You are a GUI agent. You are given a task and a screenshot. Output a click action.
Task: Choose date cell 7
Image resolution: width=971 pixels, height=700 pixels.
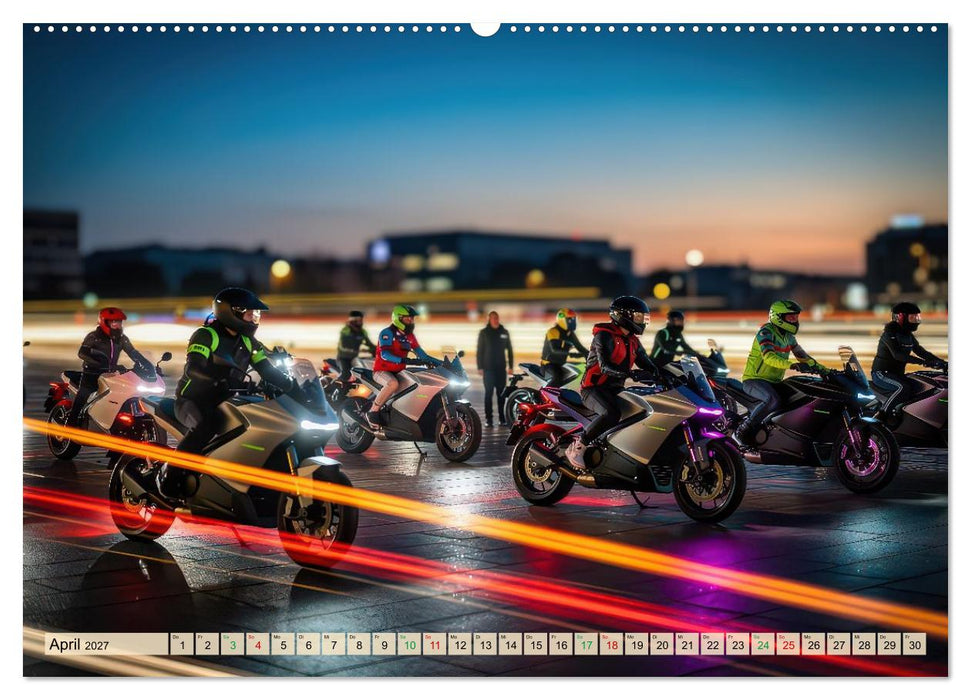coord(334,644)
